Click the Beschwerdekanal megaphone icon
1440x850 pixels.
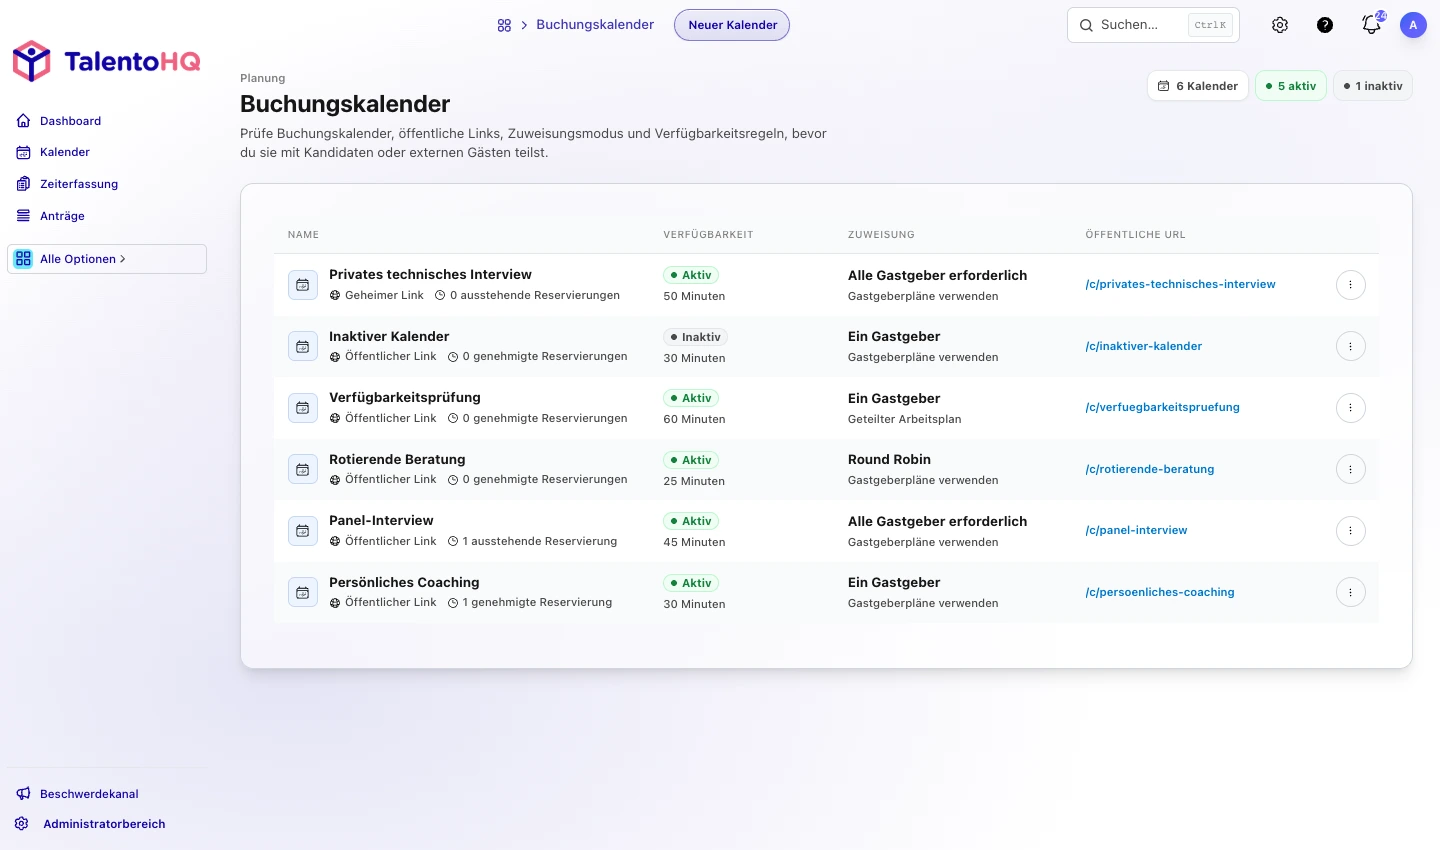[x=23, y=794]
